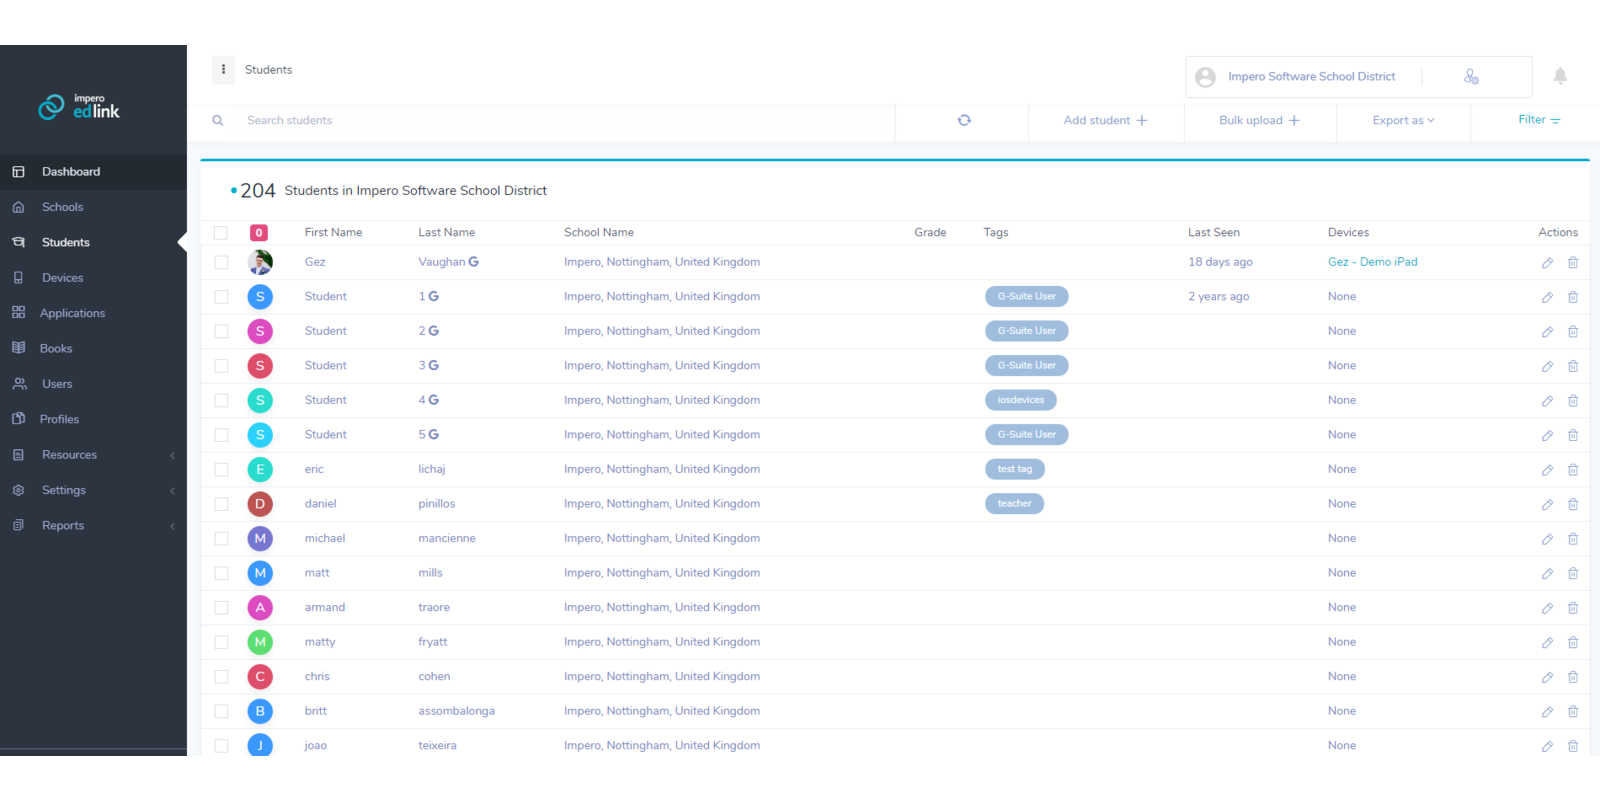Open the three-dot menu beside Students title

[x=223, y=70]
